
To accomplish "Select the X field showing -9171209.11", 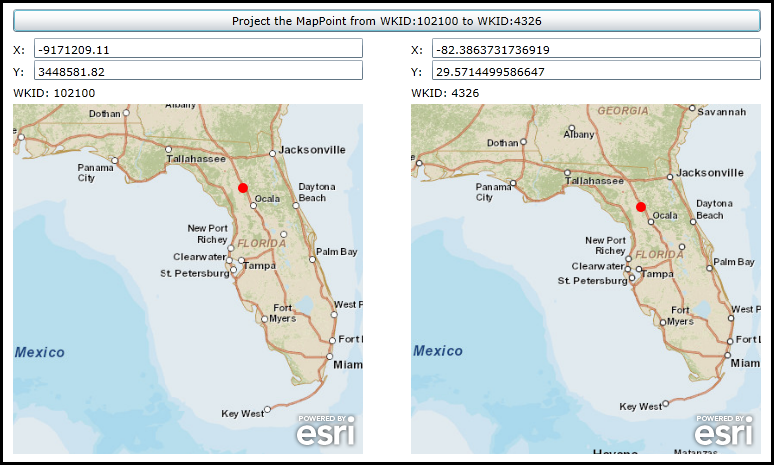I will (197, 49).
